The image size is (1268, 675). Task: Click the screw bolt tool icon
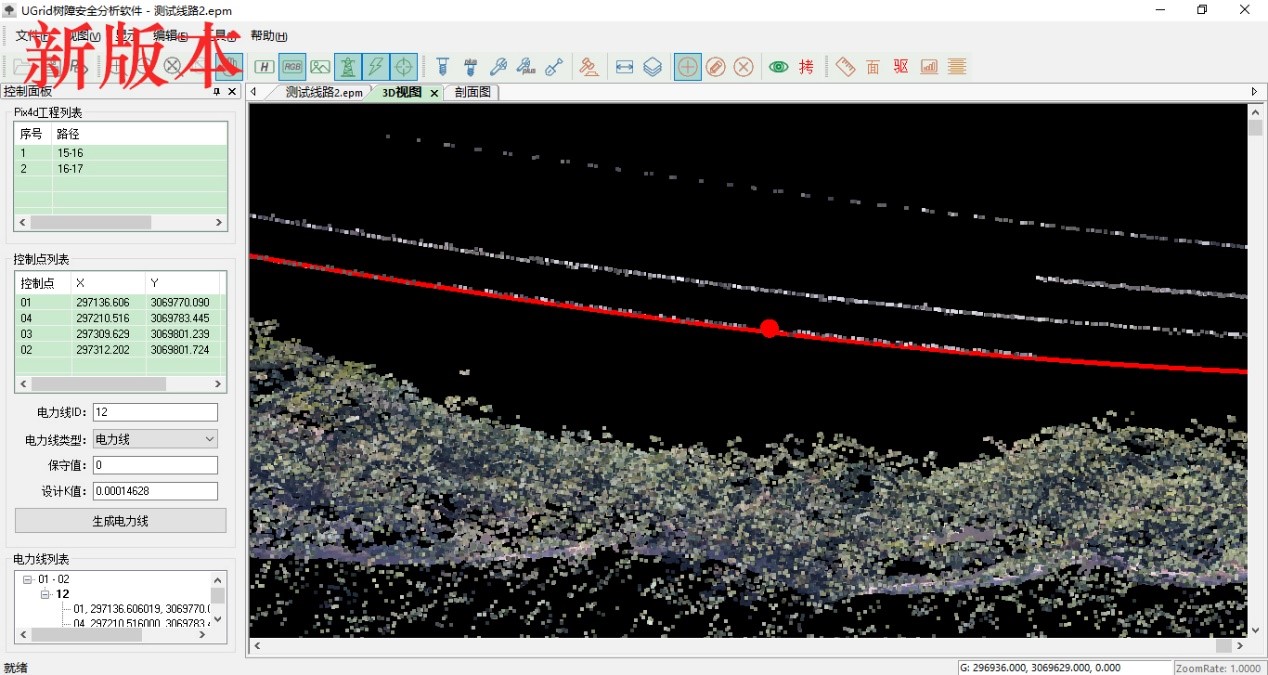[x=443, y=67]
